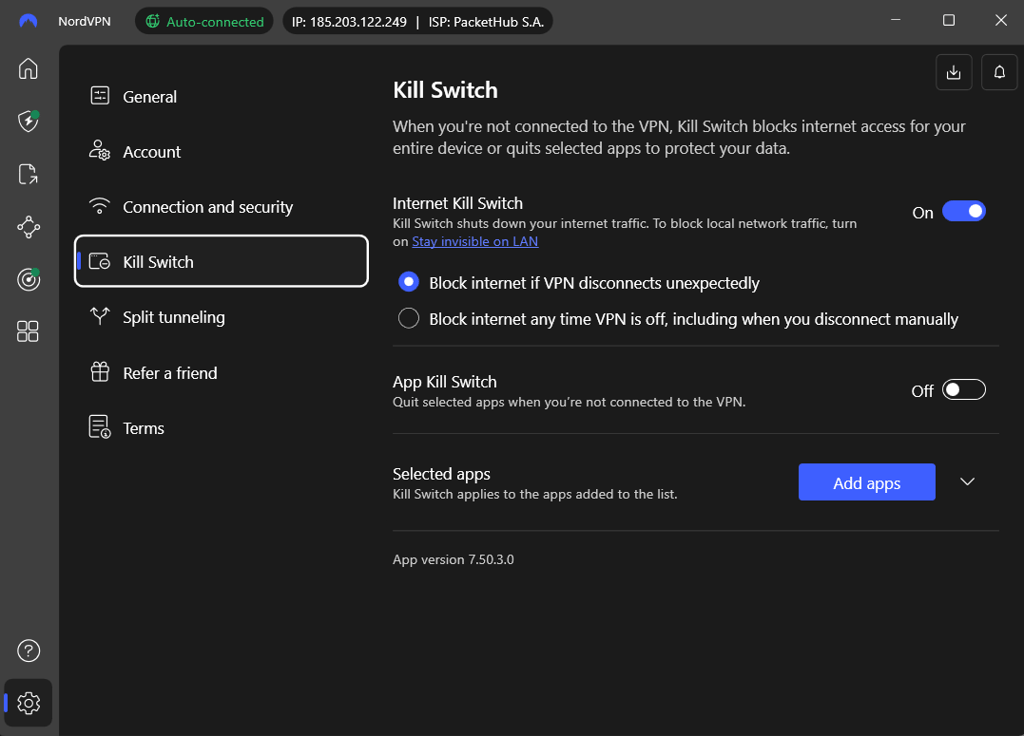The image size is (1024, 736).
Task: Click the NordVPN title text
Action: pos(84,21)
